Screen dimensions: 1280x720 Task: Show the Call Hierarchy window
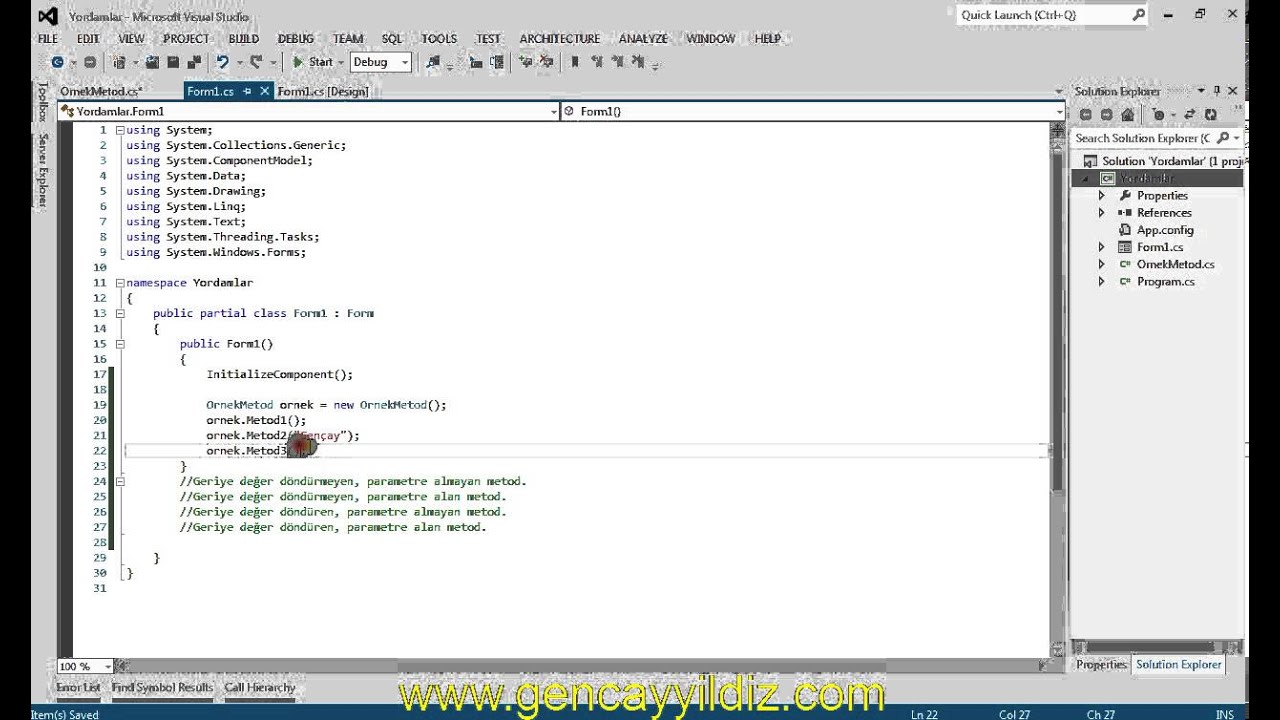pyautogui.click(x=259, y=688)
